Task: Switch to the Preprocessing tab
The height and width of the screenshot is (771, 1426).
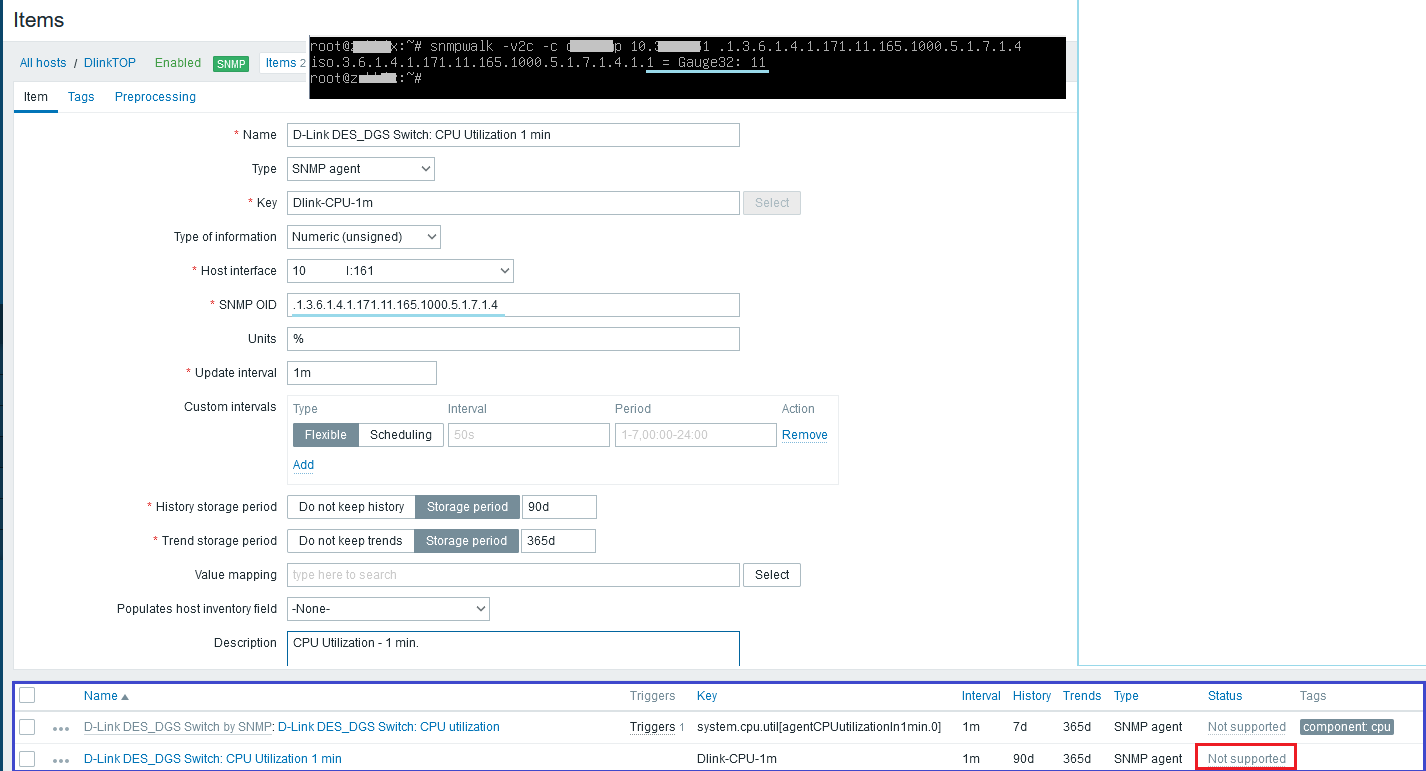Action: coord(155,97)
